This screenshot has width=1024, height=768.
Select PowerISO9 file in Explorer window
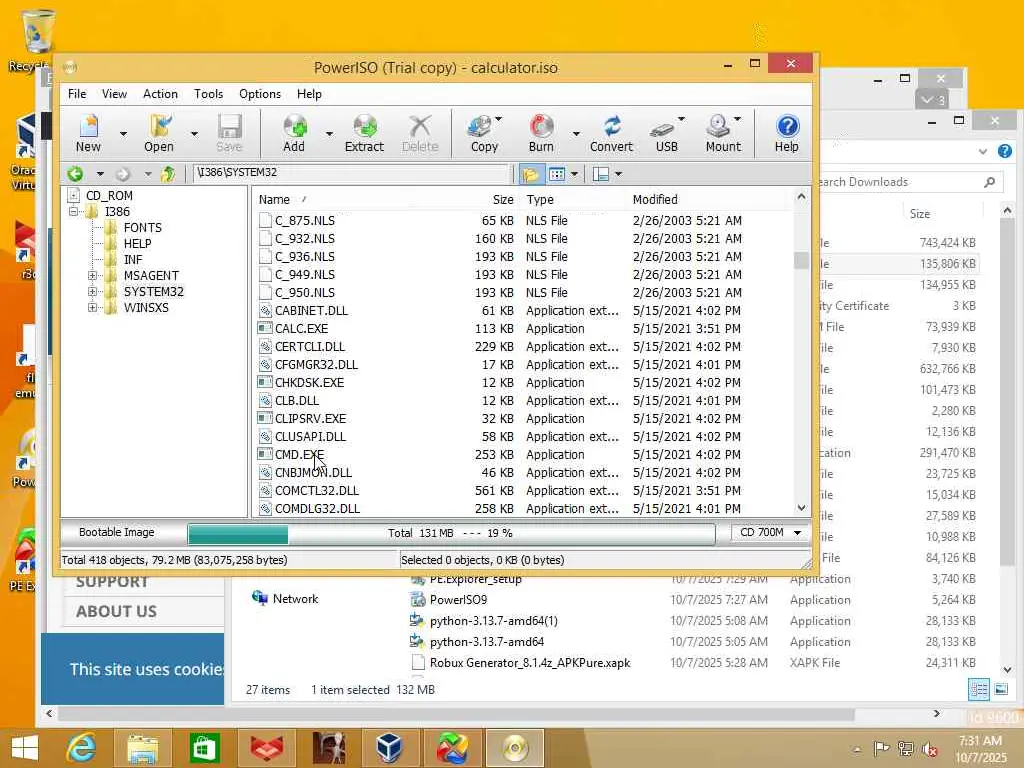458,600
